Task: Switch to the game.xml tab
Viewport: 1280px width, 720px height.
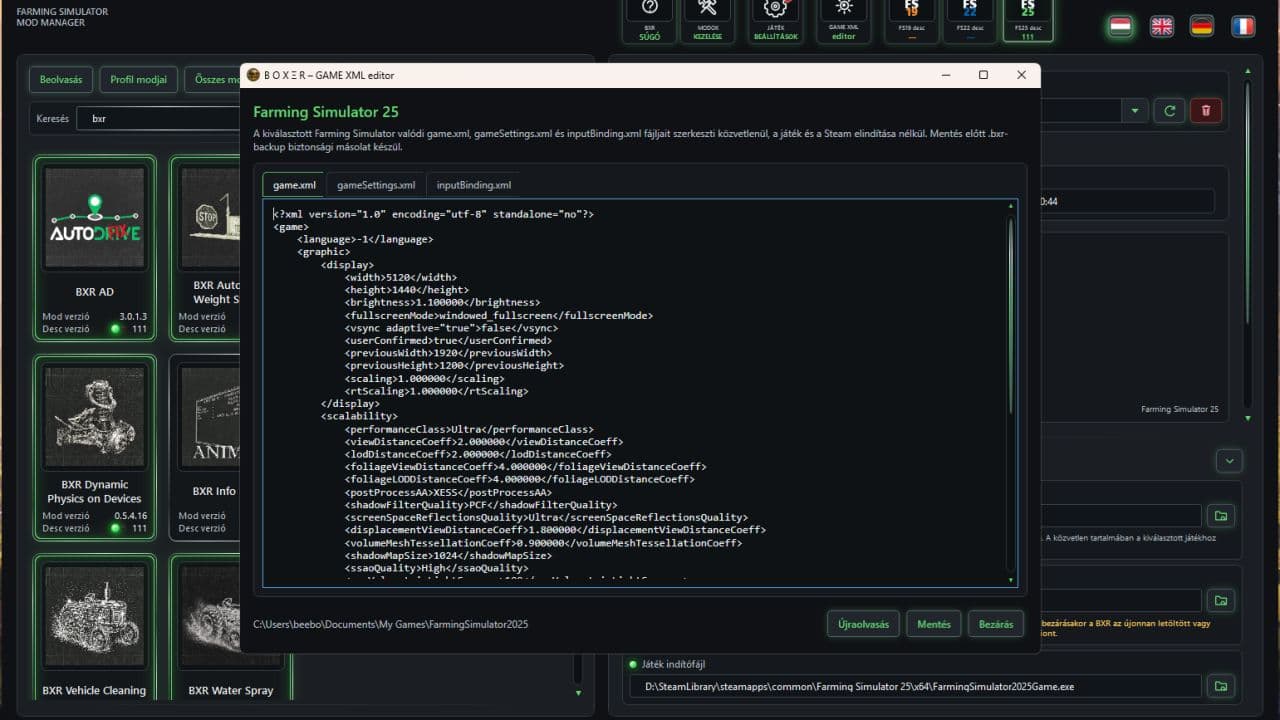Action: pos(294,185)
